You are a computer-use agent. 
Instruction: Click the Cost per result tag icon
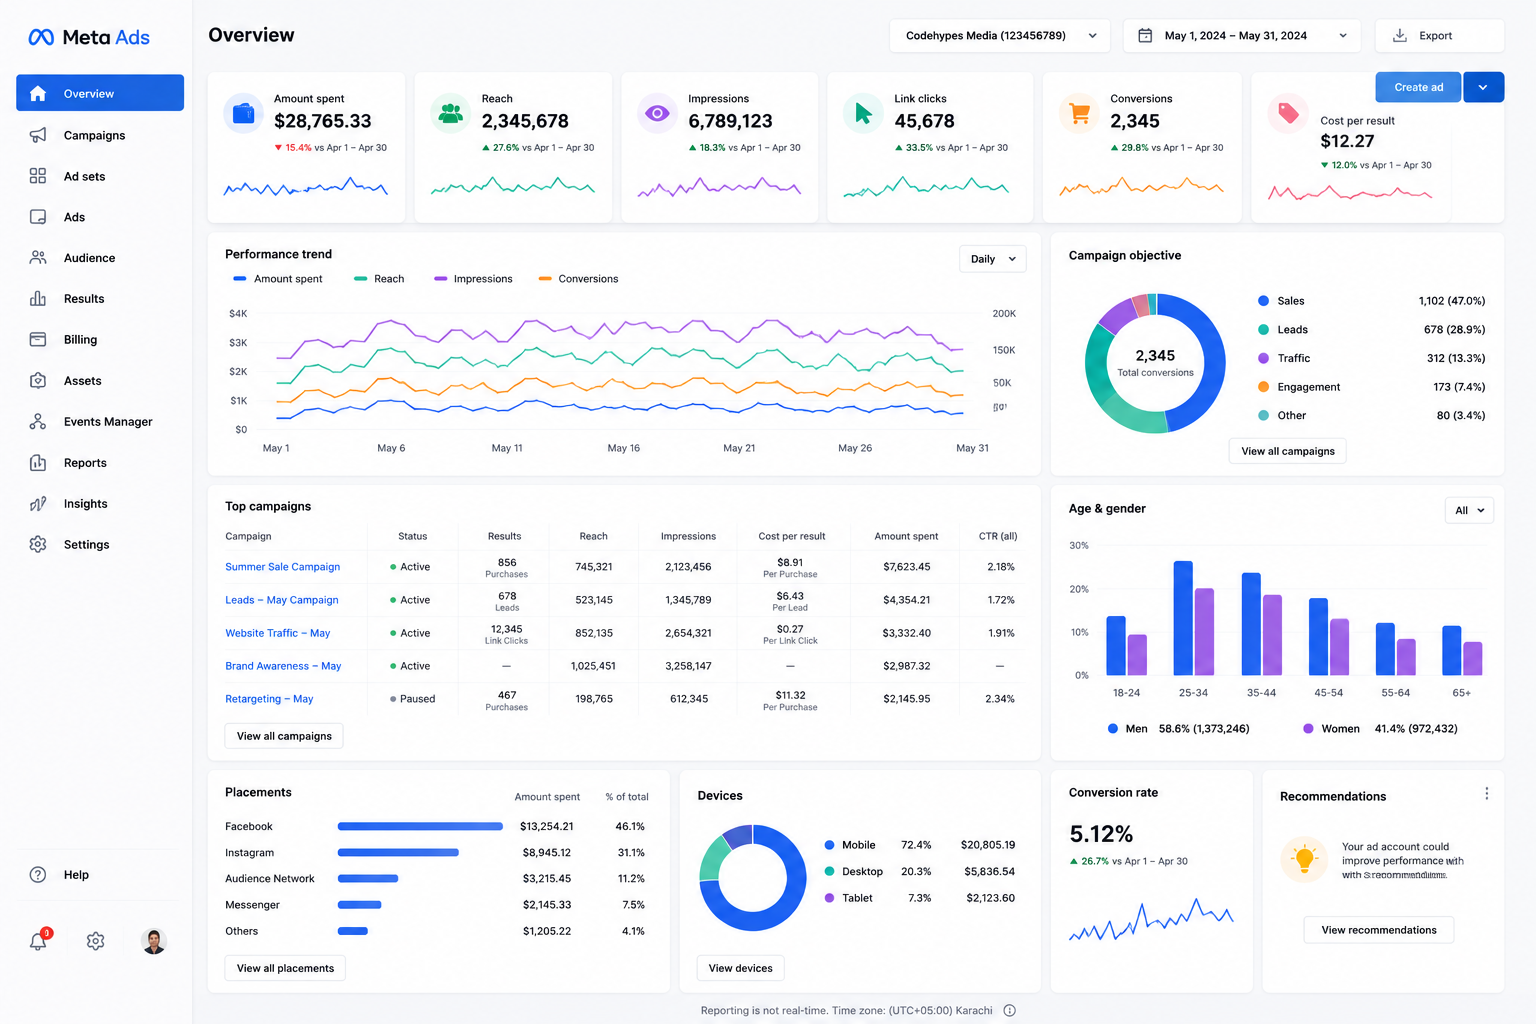pos(1288,114)
